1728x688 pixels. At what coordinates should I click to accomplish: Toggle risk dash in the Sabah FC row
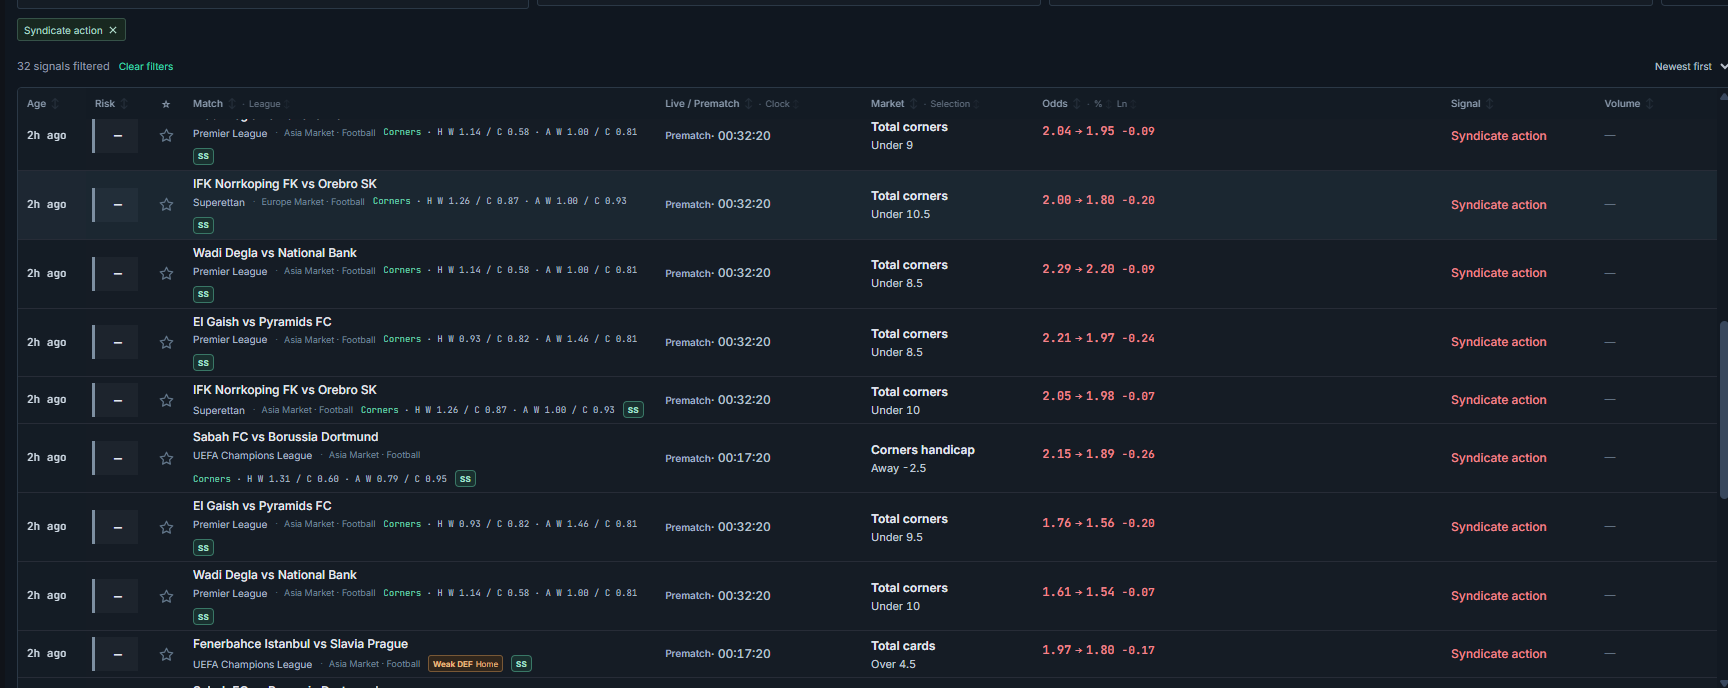117,459
